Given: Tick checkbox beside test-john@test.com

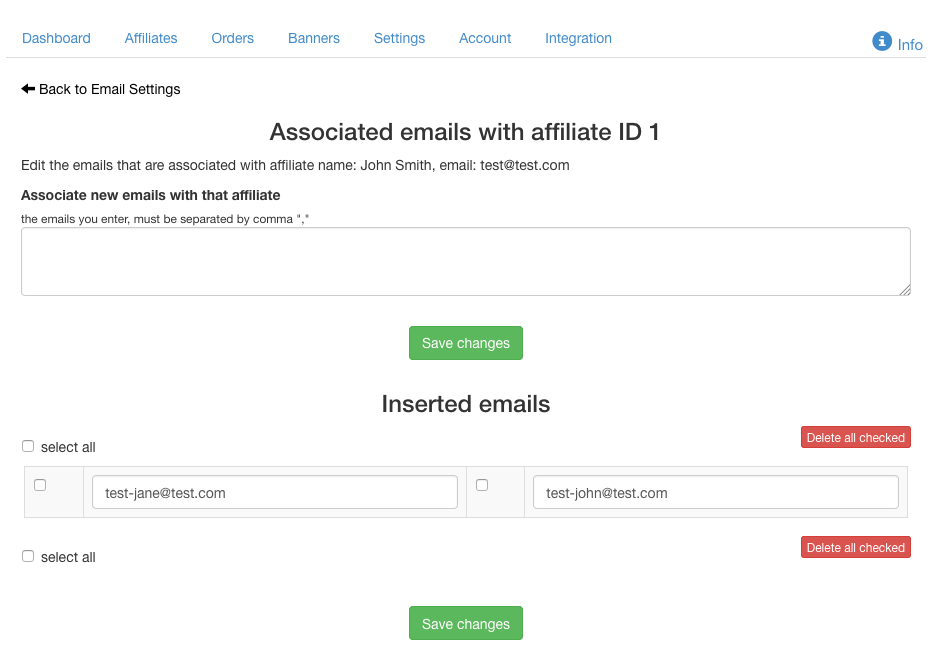Looking at the screenshot, I should pyautogui.click(x=482, y=485).
